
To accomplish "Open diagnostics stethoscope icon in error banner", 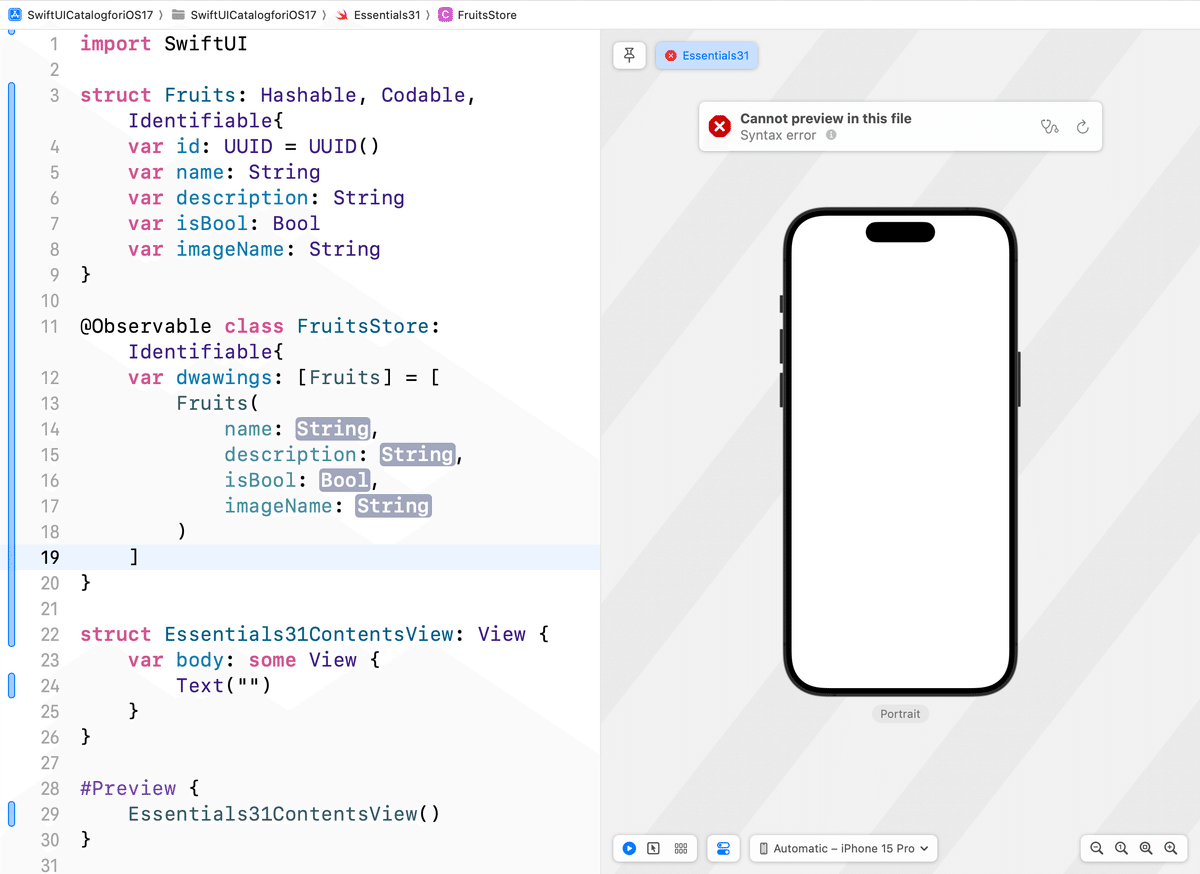I will (1049, 127).
